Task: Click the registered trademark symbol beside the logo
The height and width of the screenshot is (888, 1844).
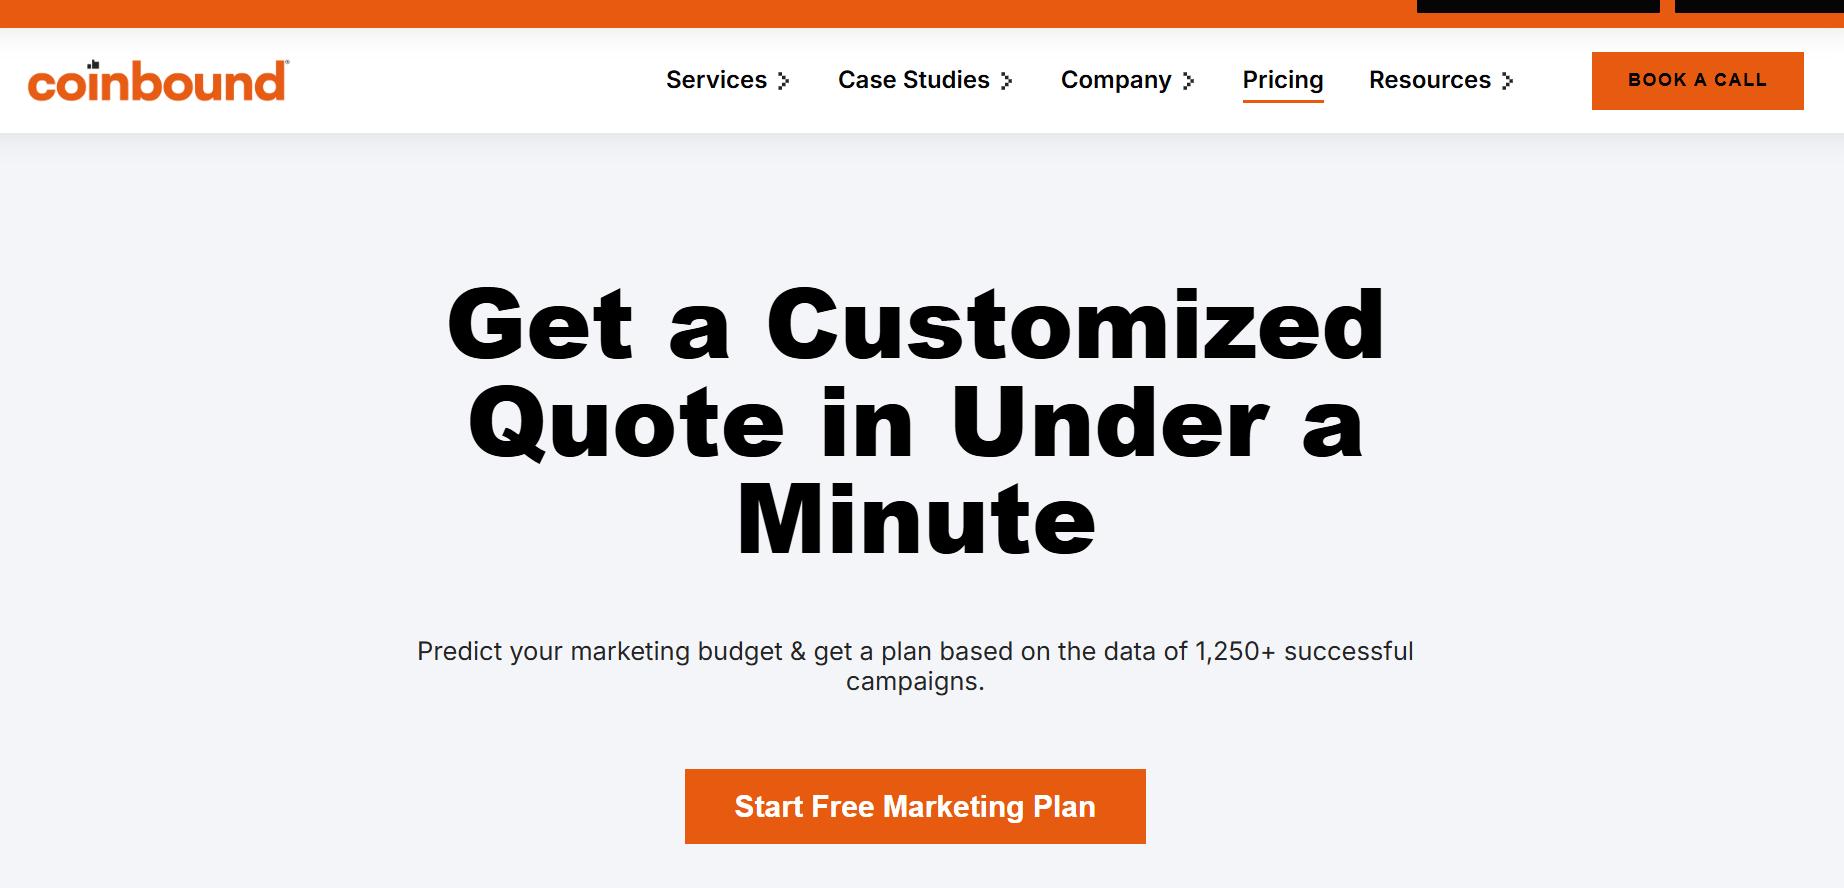Action: click(x=287, y=63)
